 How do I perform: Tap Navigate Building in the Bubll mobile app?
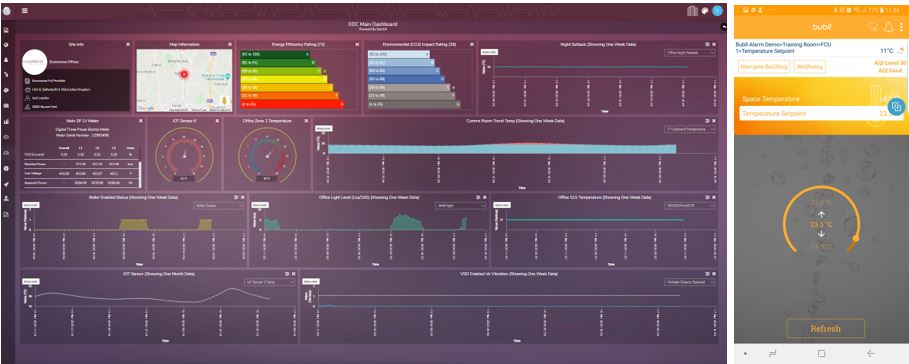pos(765,67)
